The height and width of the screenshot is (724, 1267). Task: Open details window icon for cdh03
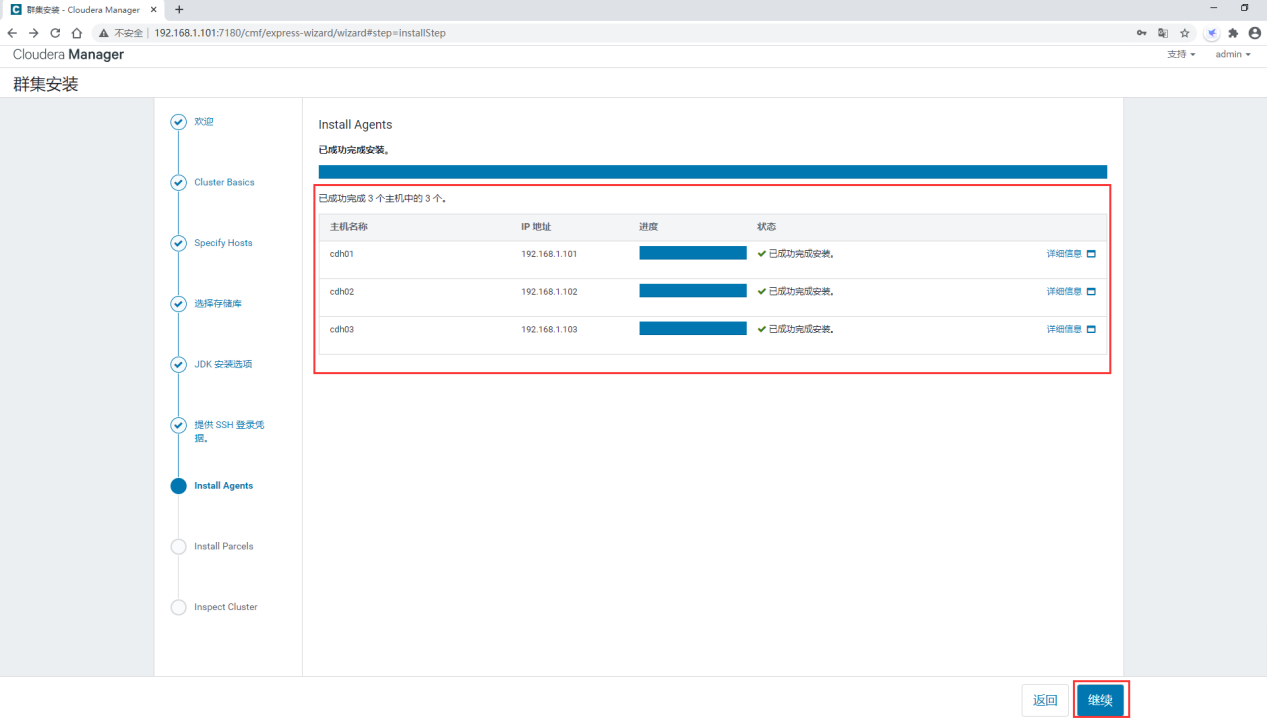[x=1091, y=329]
